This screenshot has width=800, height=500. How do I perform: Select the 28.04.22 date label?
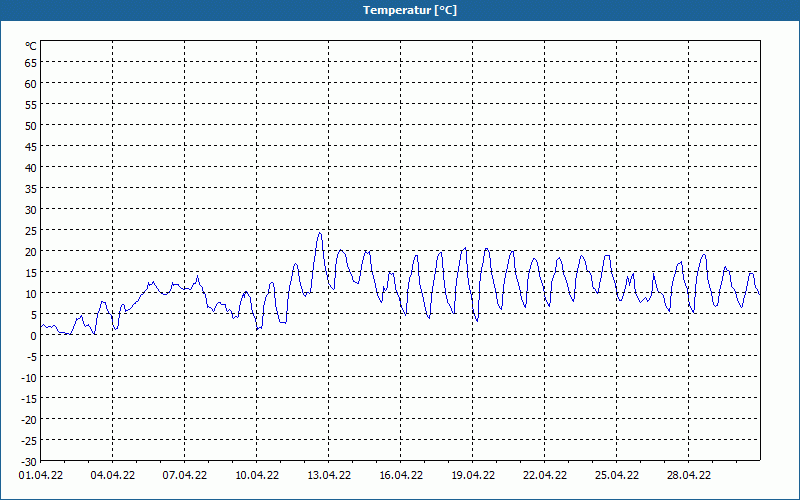pos(689,476)
